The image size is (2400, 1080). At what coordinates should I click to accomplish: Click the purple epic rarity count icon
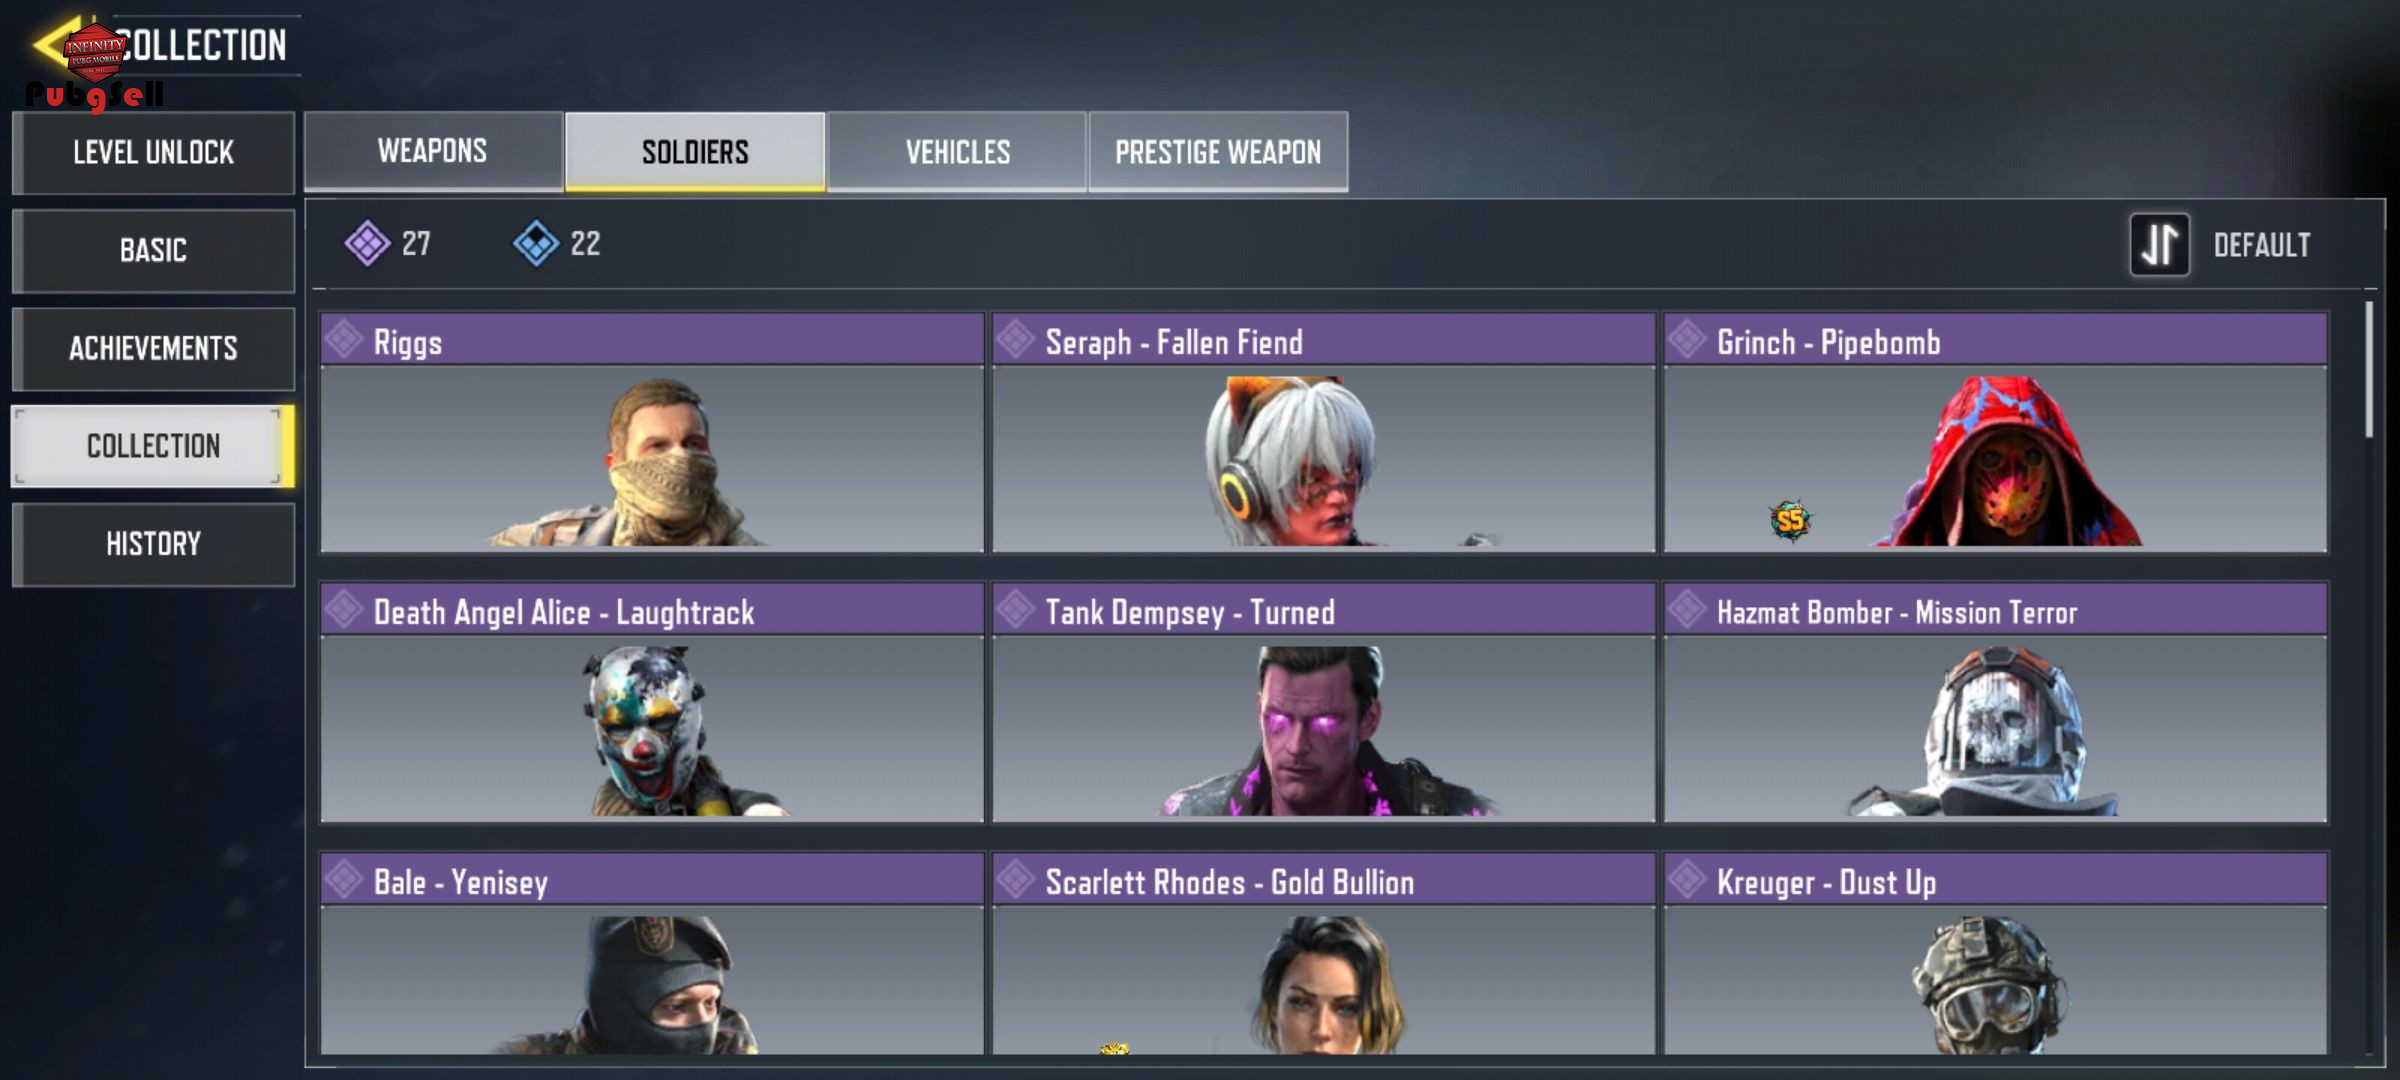point(367,243)
